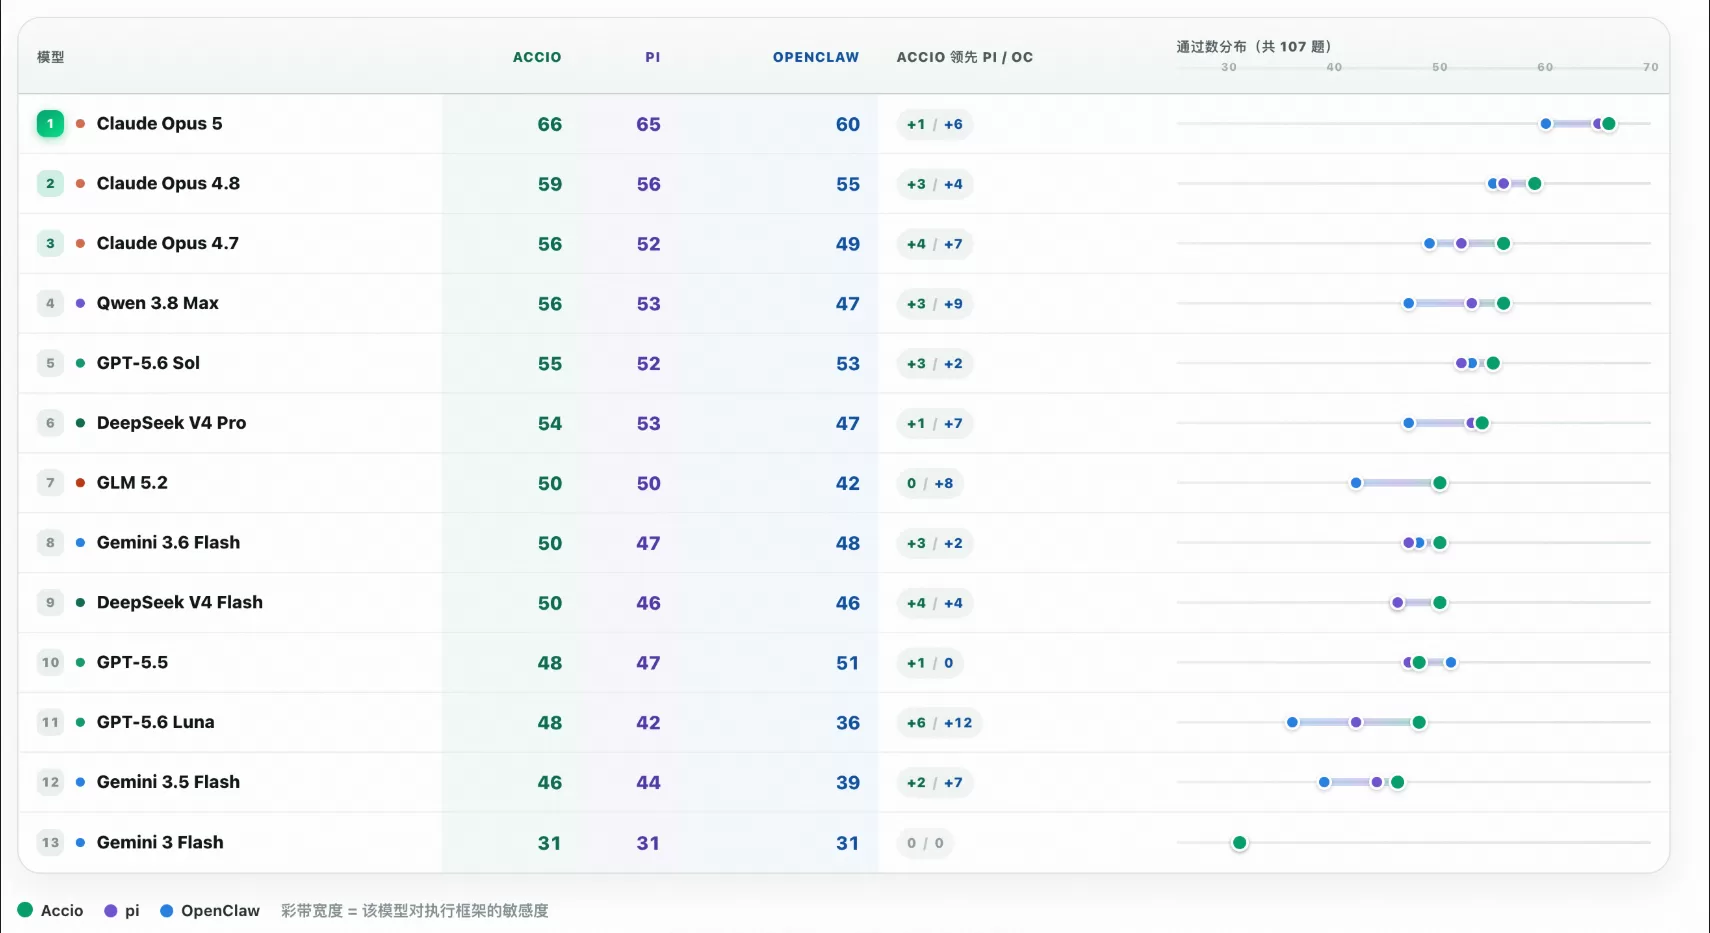
Task: Click the green Accio legend dot
Action: point(25,910)
